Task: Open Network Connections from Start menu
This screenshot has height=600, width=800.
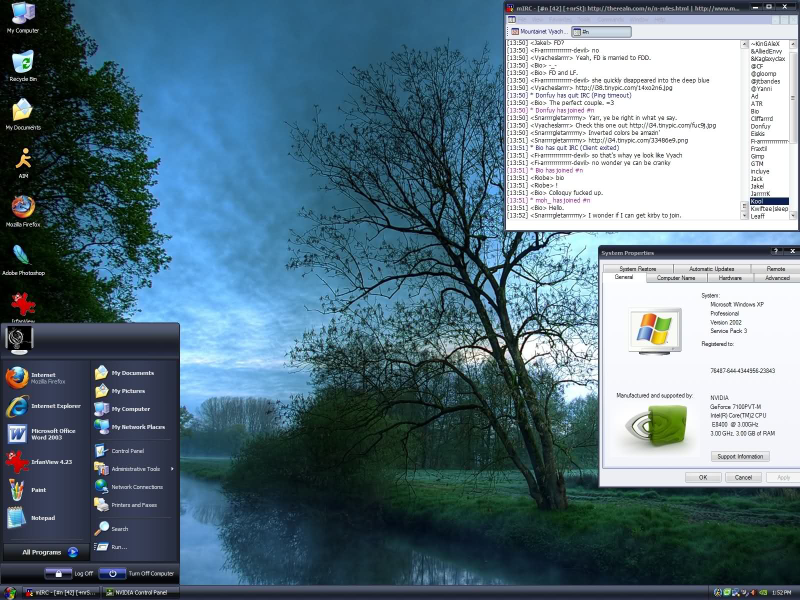Action: [x=134, y=487]
